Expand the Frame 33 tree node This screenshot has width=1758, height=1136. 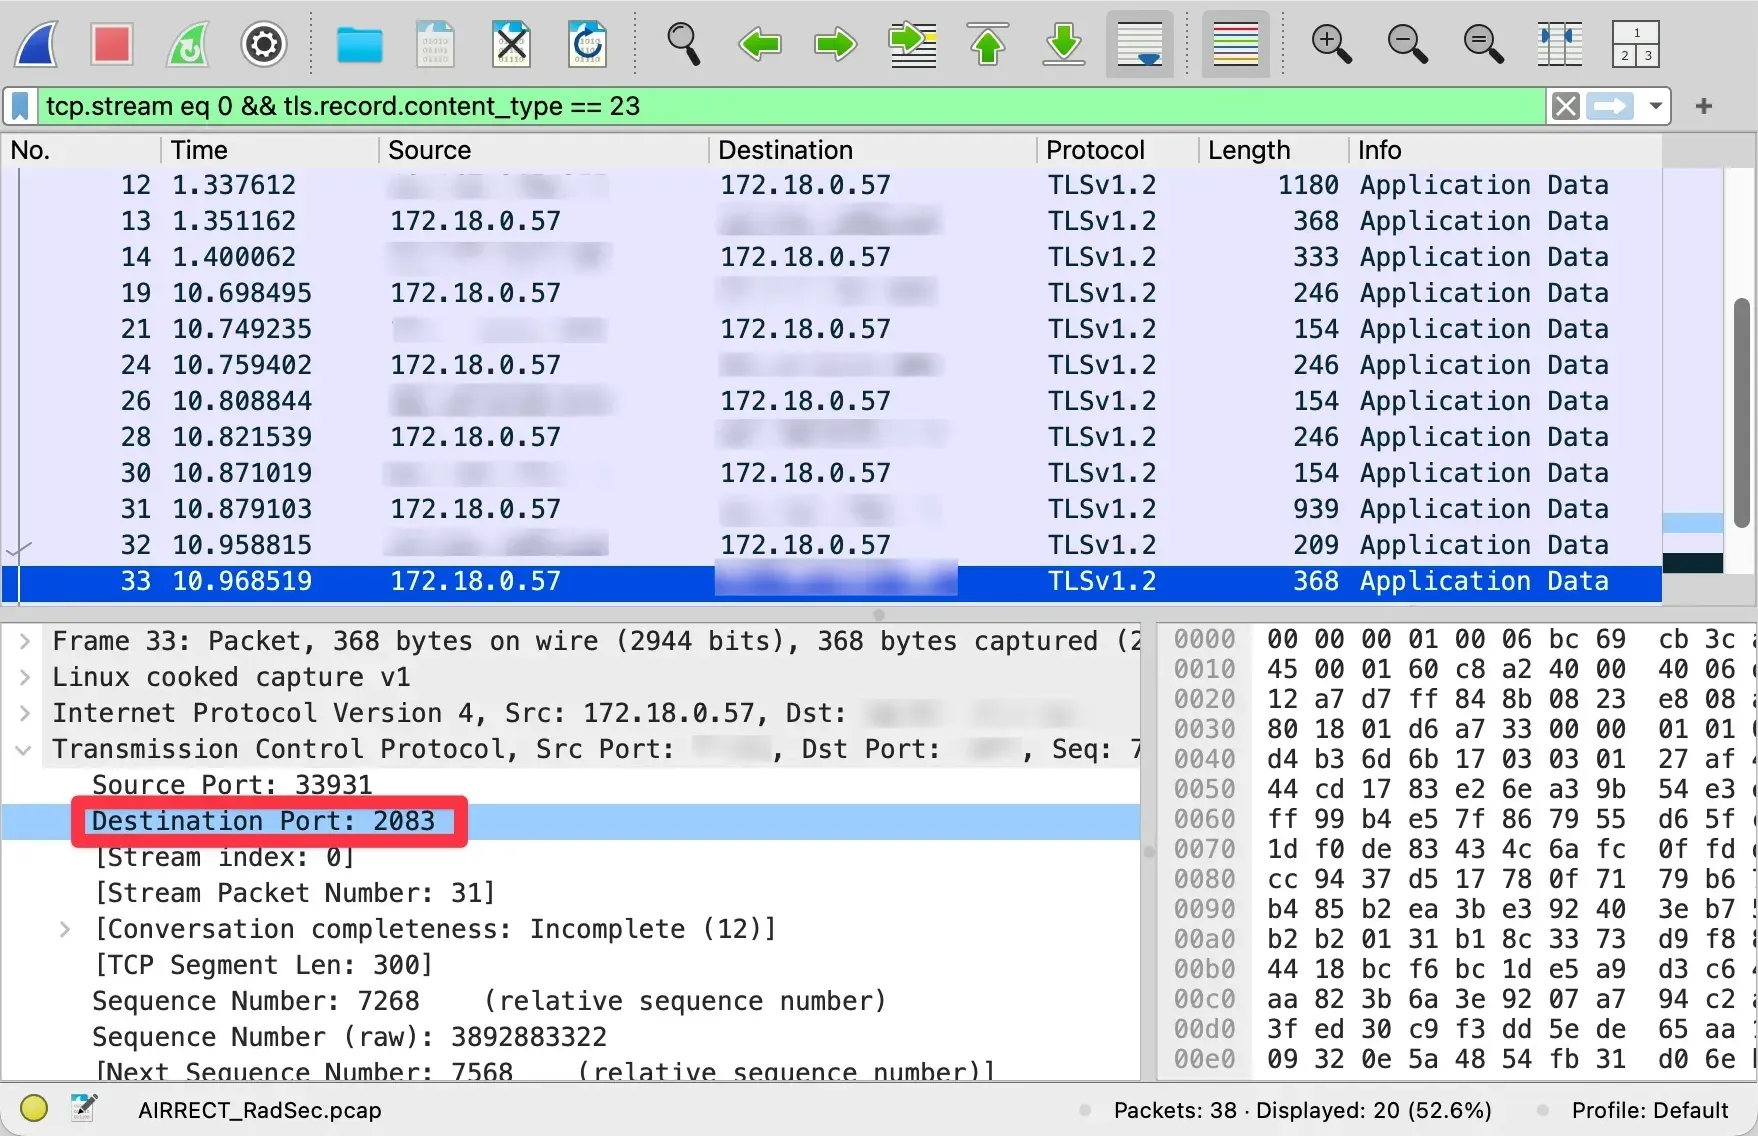[25, 641]
